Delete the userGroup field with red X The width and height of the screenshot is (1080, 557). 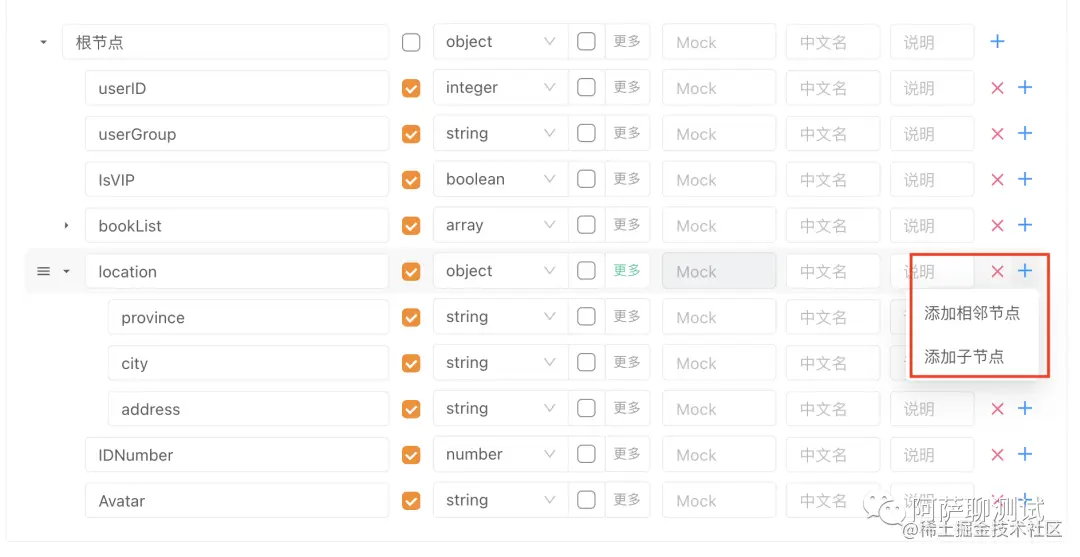pyautogui.click(x=997, y=134)
